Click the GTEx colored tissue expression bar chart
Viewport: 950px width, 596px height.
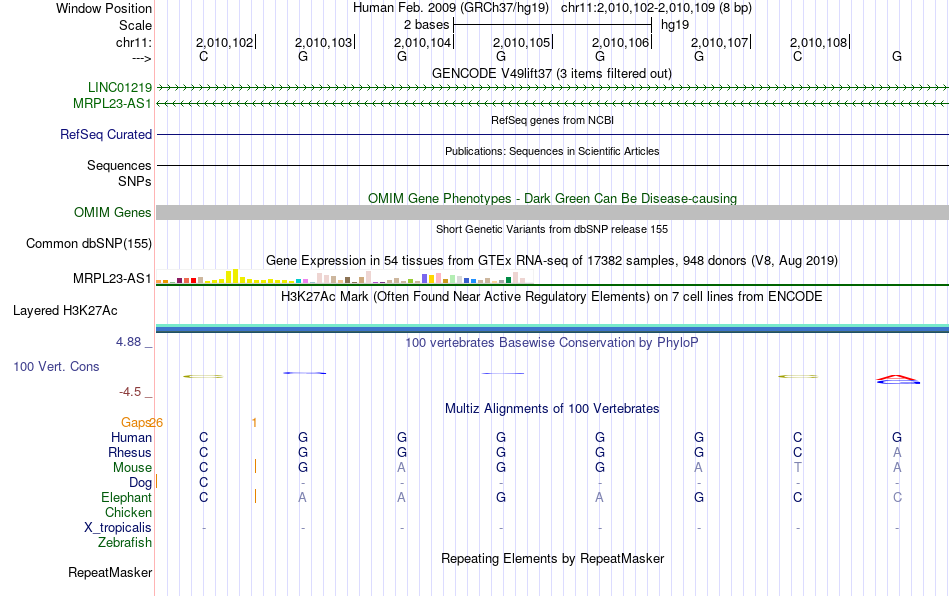click(x=344, y=277)
